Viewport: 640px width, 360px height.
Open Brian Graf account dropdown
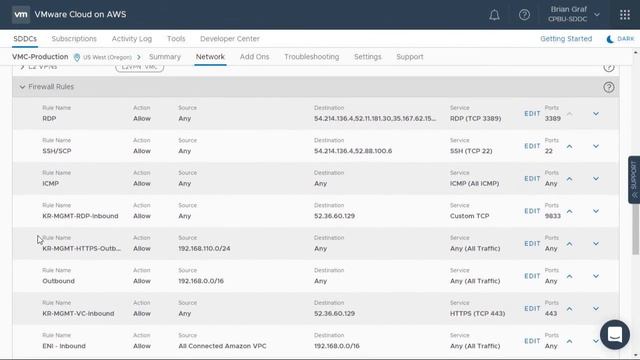click(x=573, y=14)
